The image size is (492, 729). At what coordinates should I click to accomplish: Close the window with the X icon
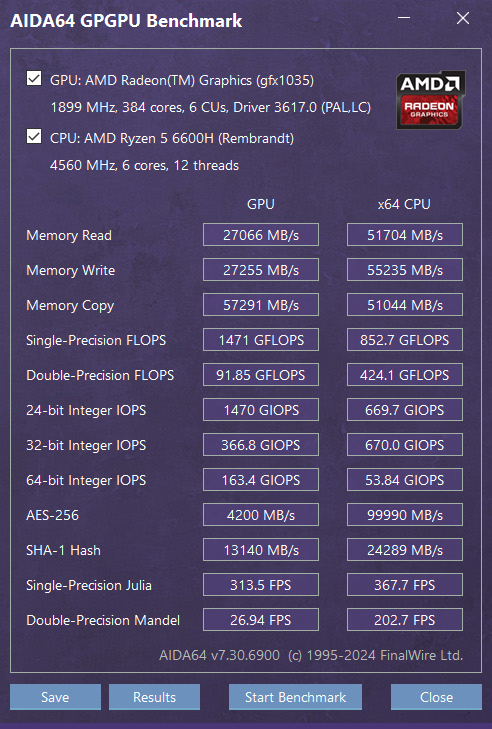[x=463, y=18]
